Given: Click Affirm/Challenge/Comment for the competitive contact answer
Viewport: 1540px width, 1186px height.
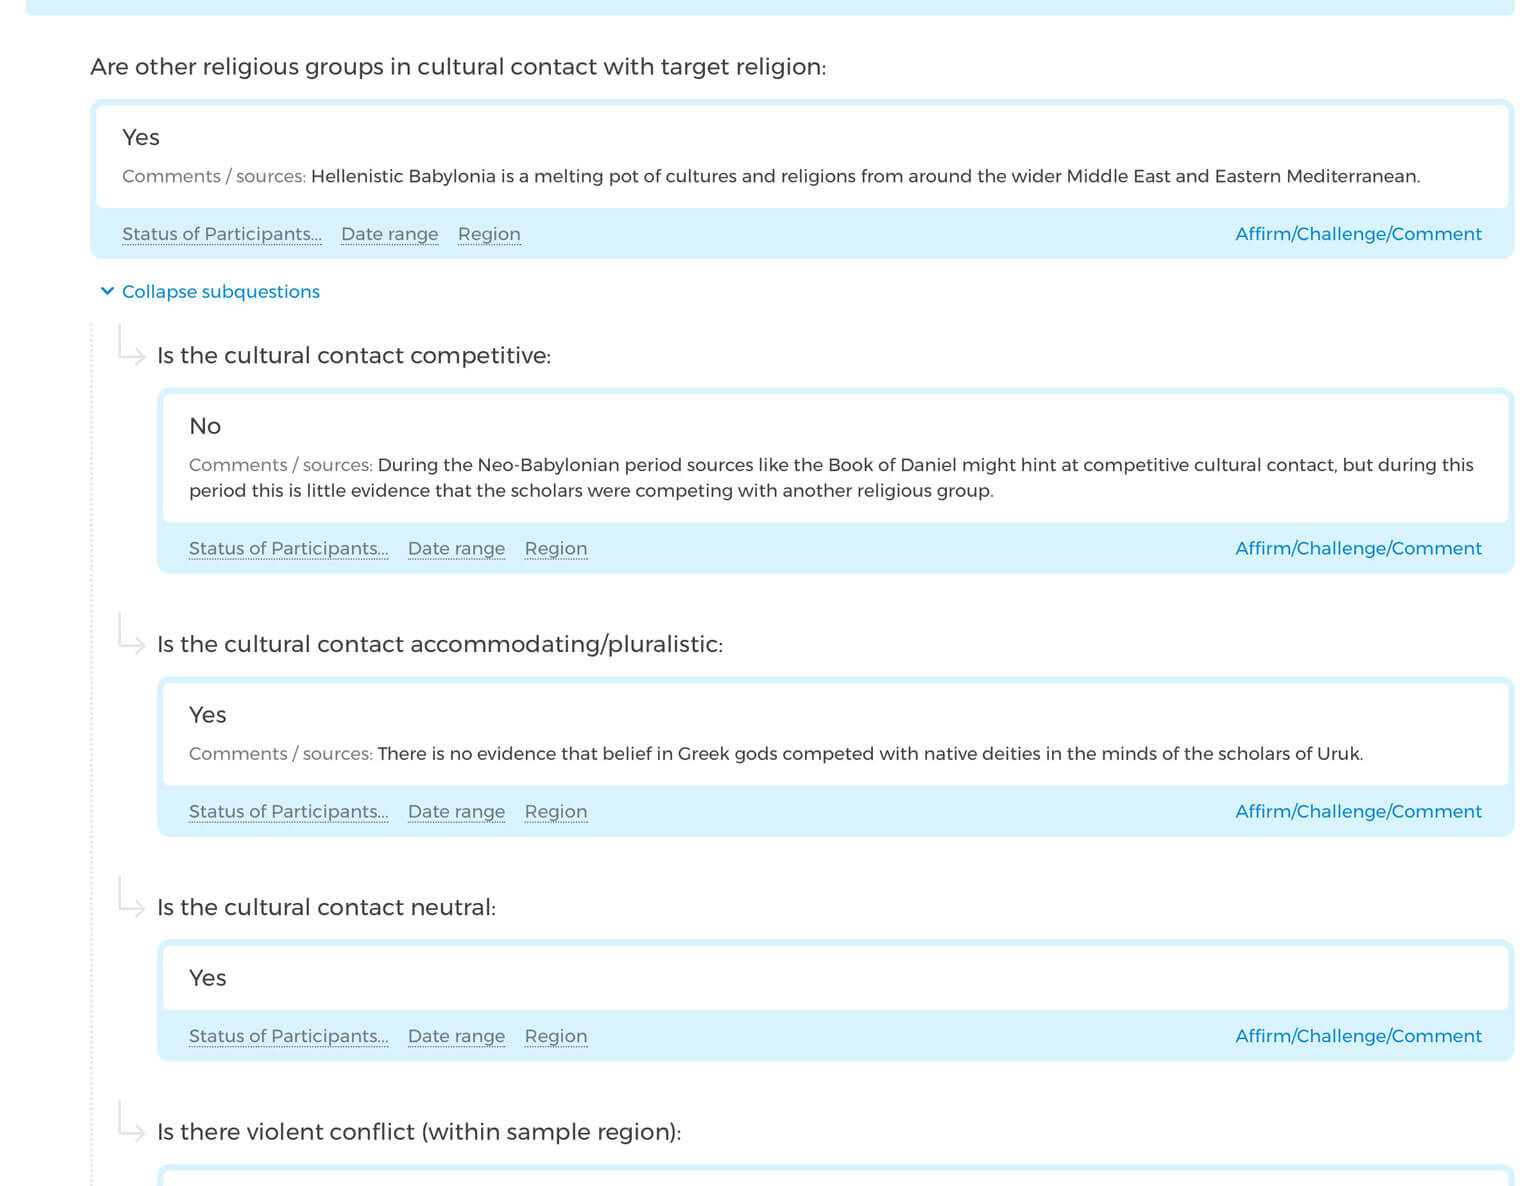Looking at the screenshot, I should tap(1357, 549).
